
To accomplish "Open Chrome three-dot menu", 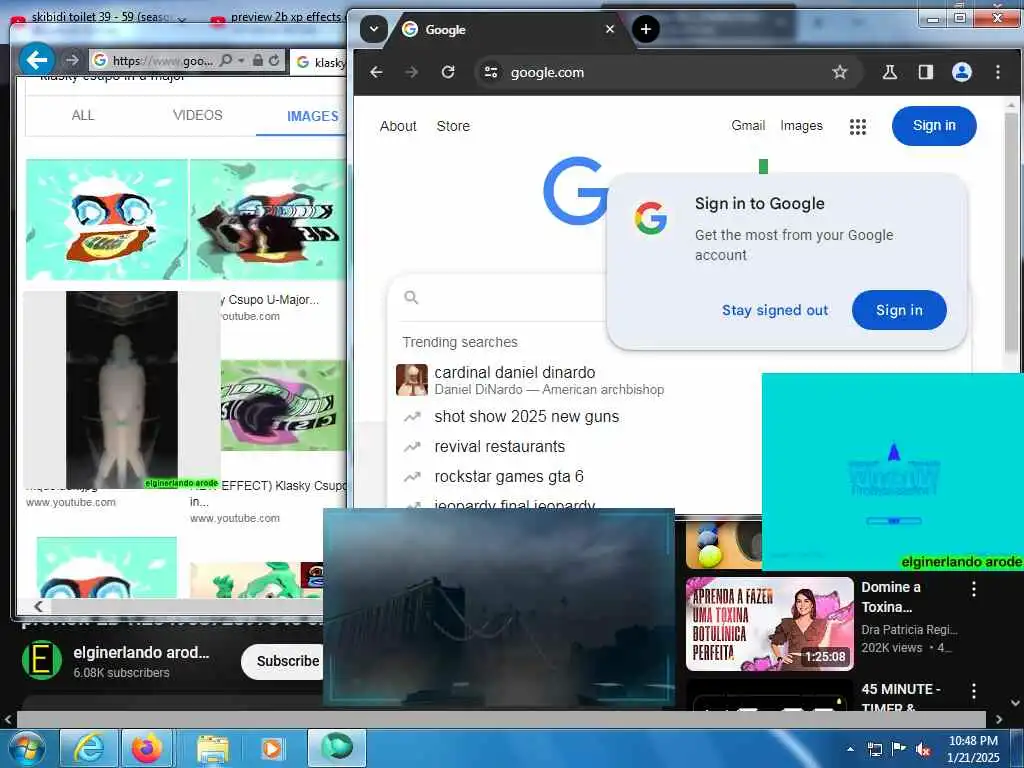I will pyautogui.click(x=997, y=72).
